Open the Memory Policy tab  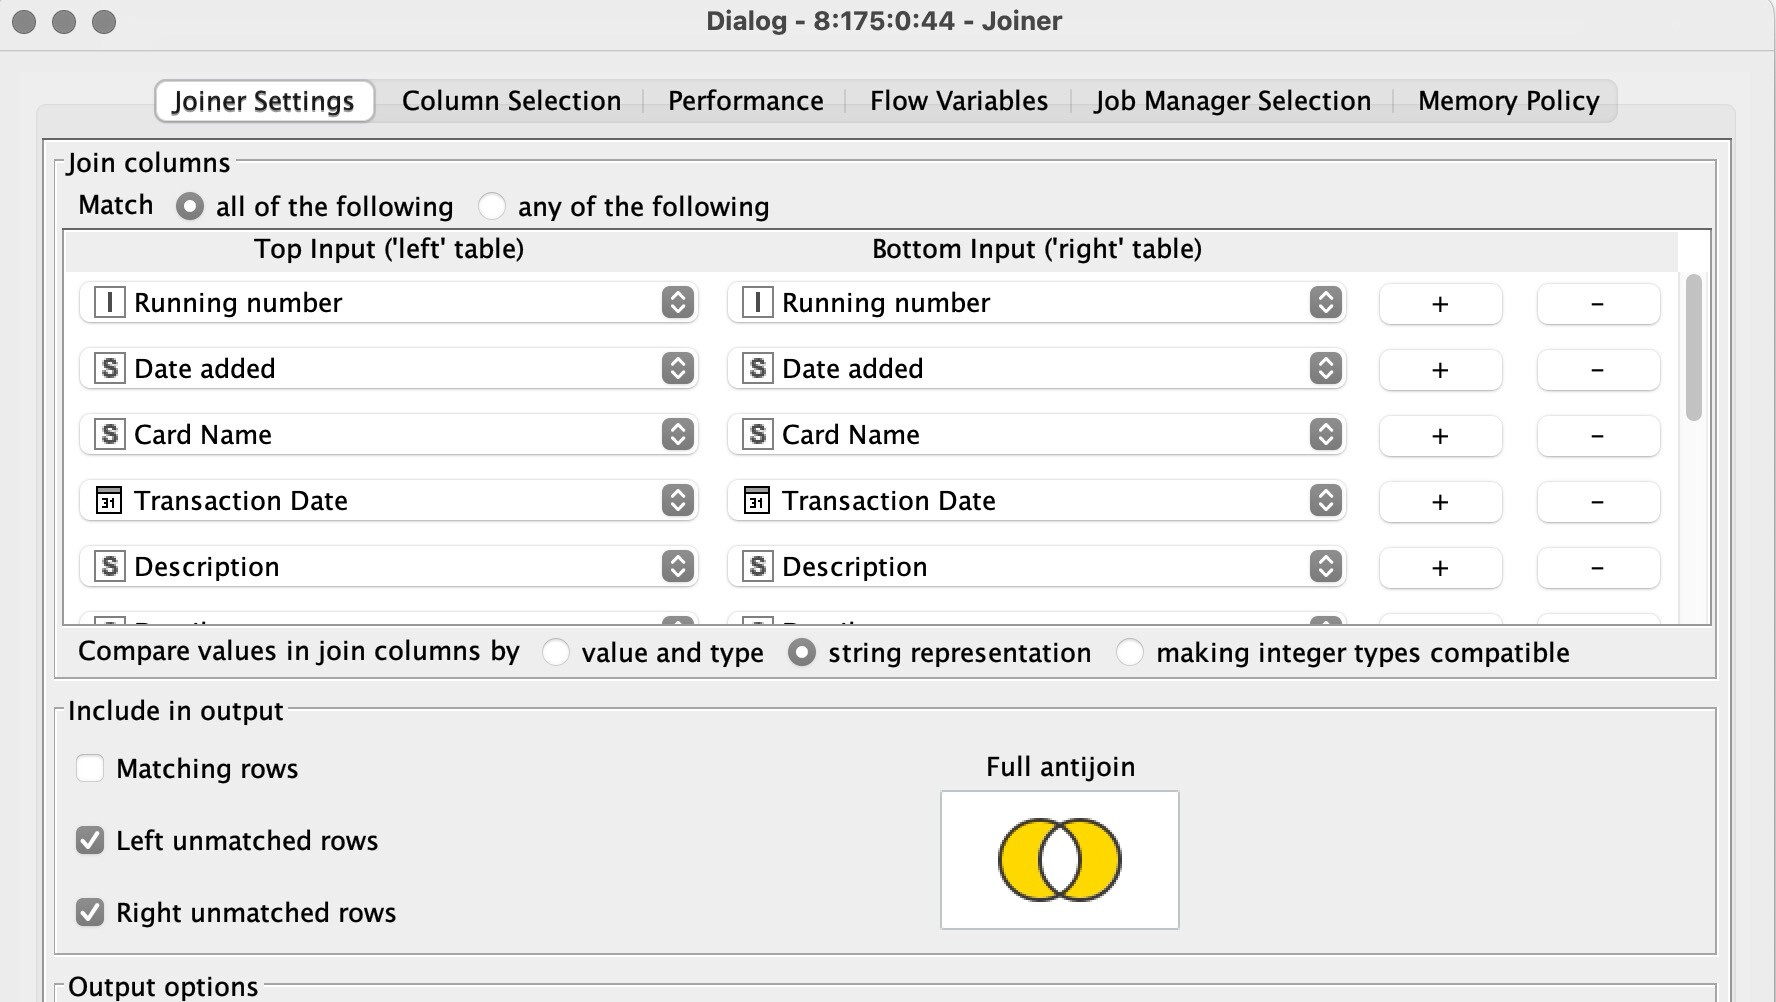click(1506, 100)
